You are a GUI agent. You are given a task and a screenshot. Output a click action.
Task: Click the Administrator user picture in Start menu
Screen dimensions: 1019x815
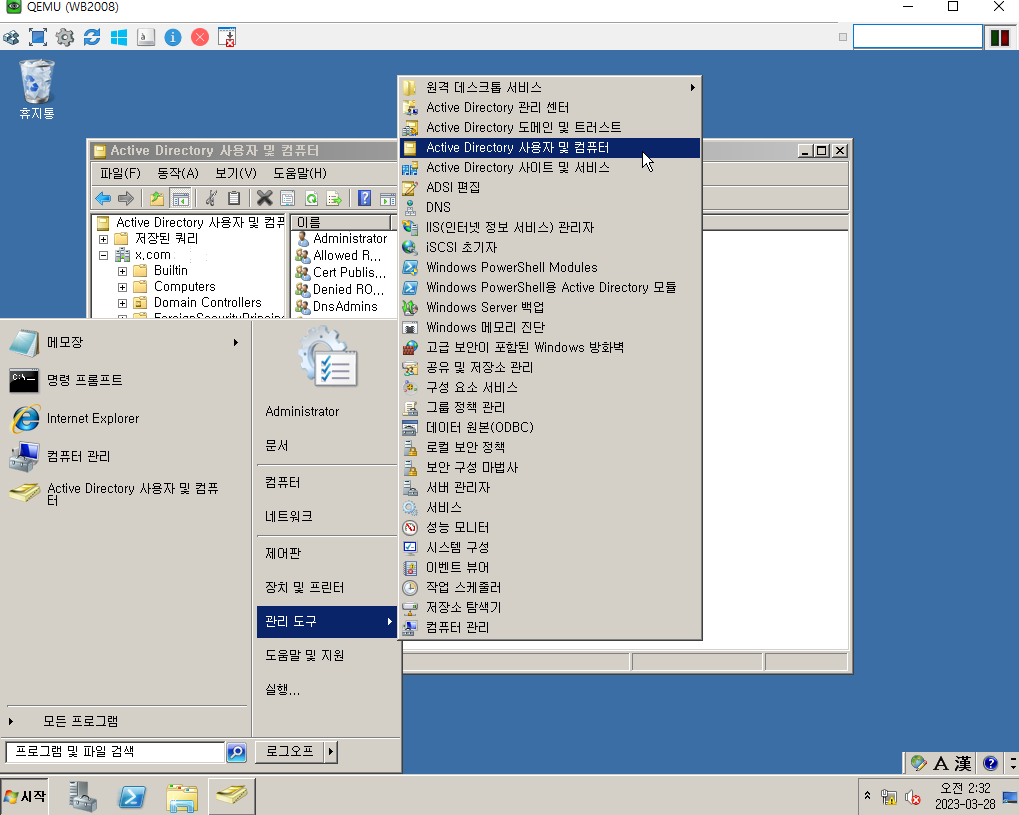pyautogui.click(x=328, y=358)
